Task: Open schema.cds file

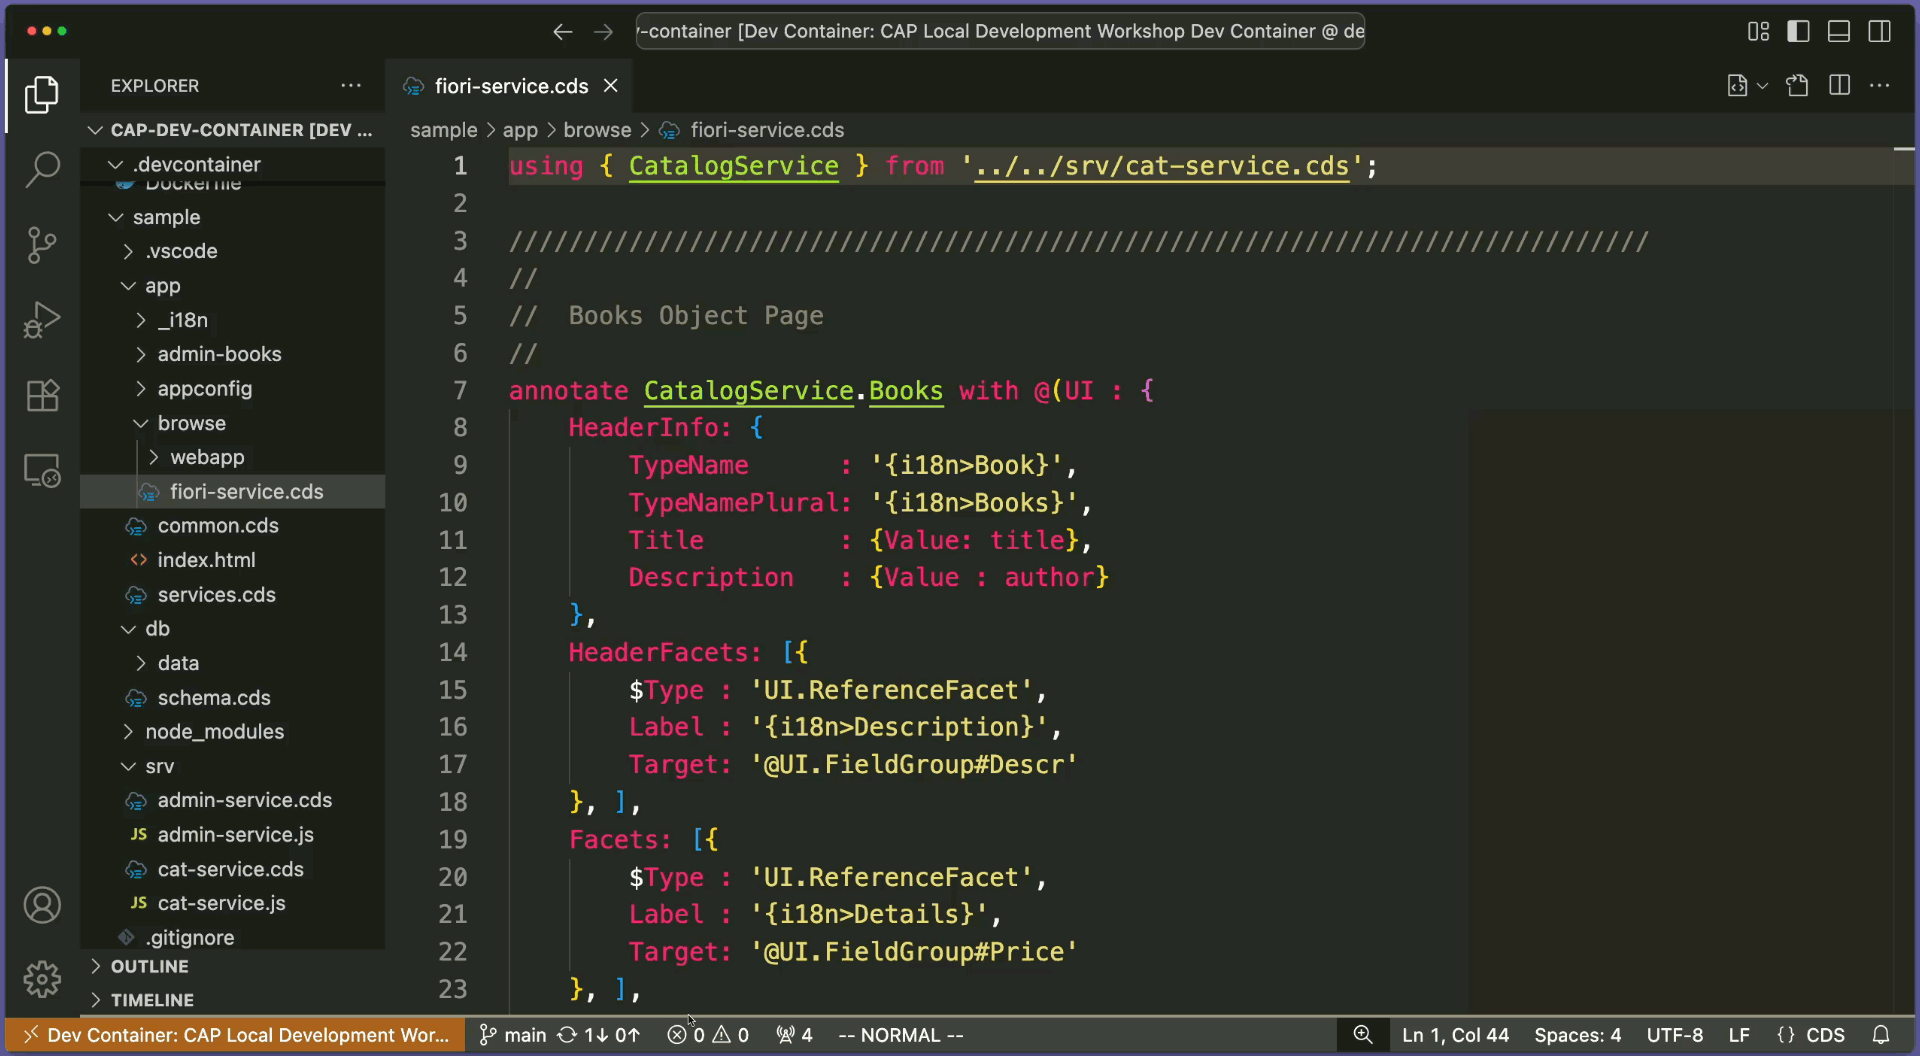Action: (232, 698)
